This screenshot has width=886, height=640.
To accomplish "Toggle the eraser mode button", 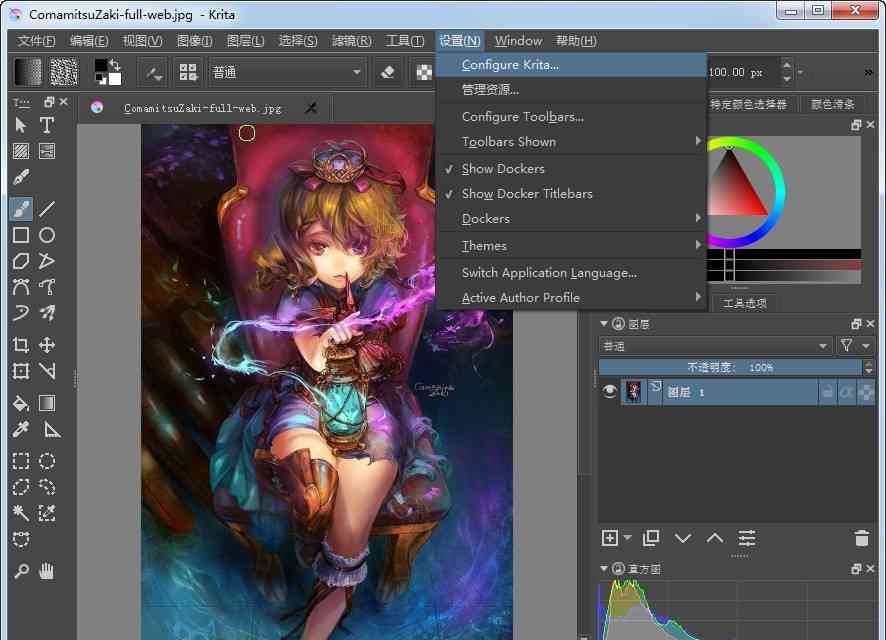I will point(388,72).
